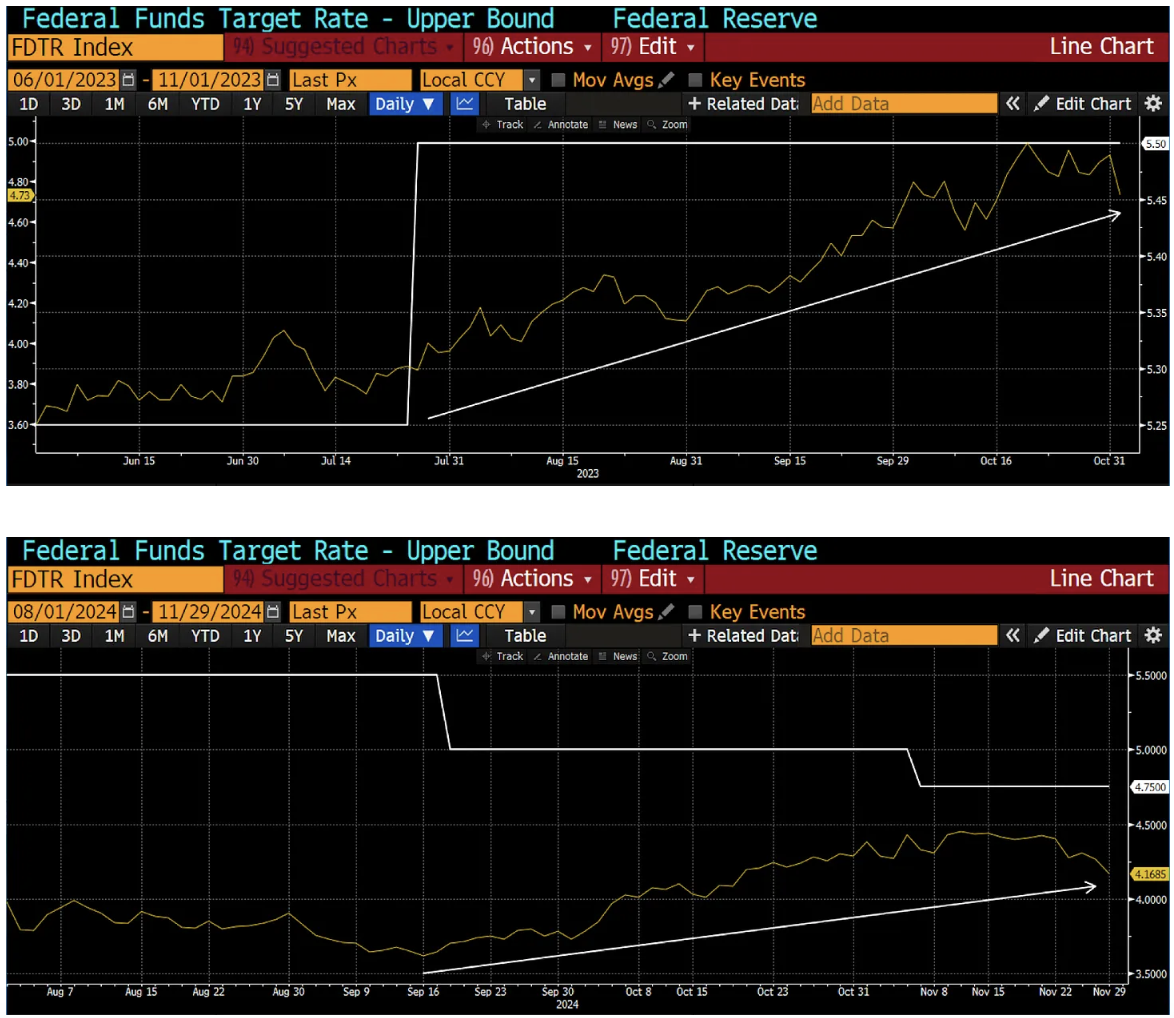Open chart settings gear in top chart
1174x1018 pixels.
1153,104
